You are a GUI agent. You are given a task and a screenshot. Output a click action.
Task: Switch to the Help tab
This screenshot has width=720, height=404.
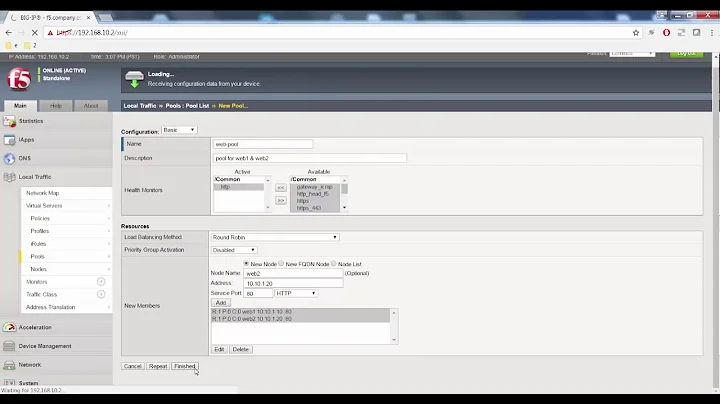pos(56,106)
